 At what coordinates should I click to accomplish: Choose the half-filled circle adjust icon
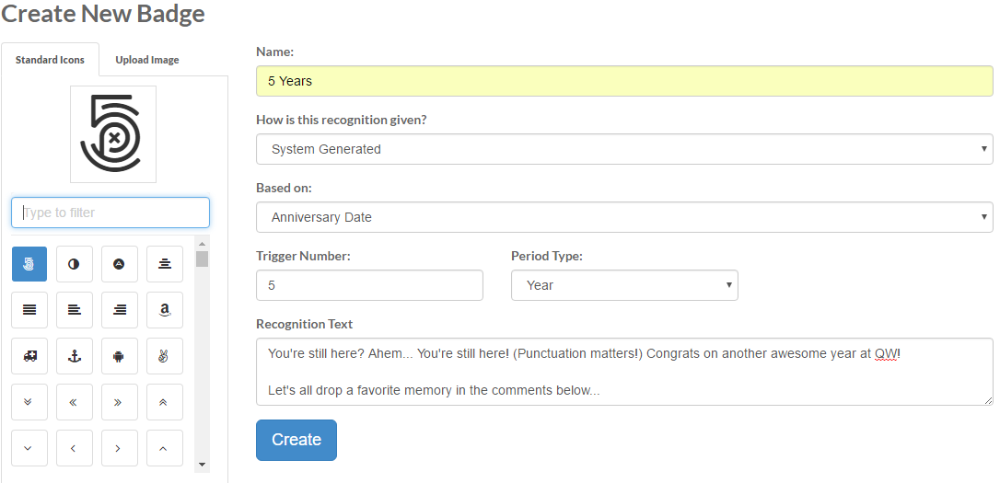pyautogui.click(x=74, y=264)
